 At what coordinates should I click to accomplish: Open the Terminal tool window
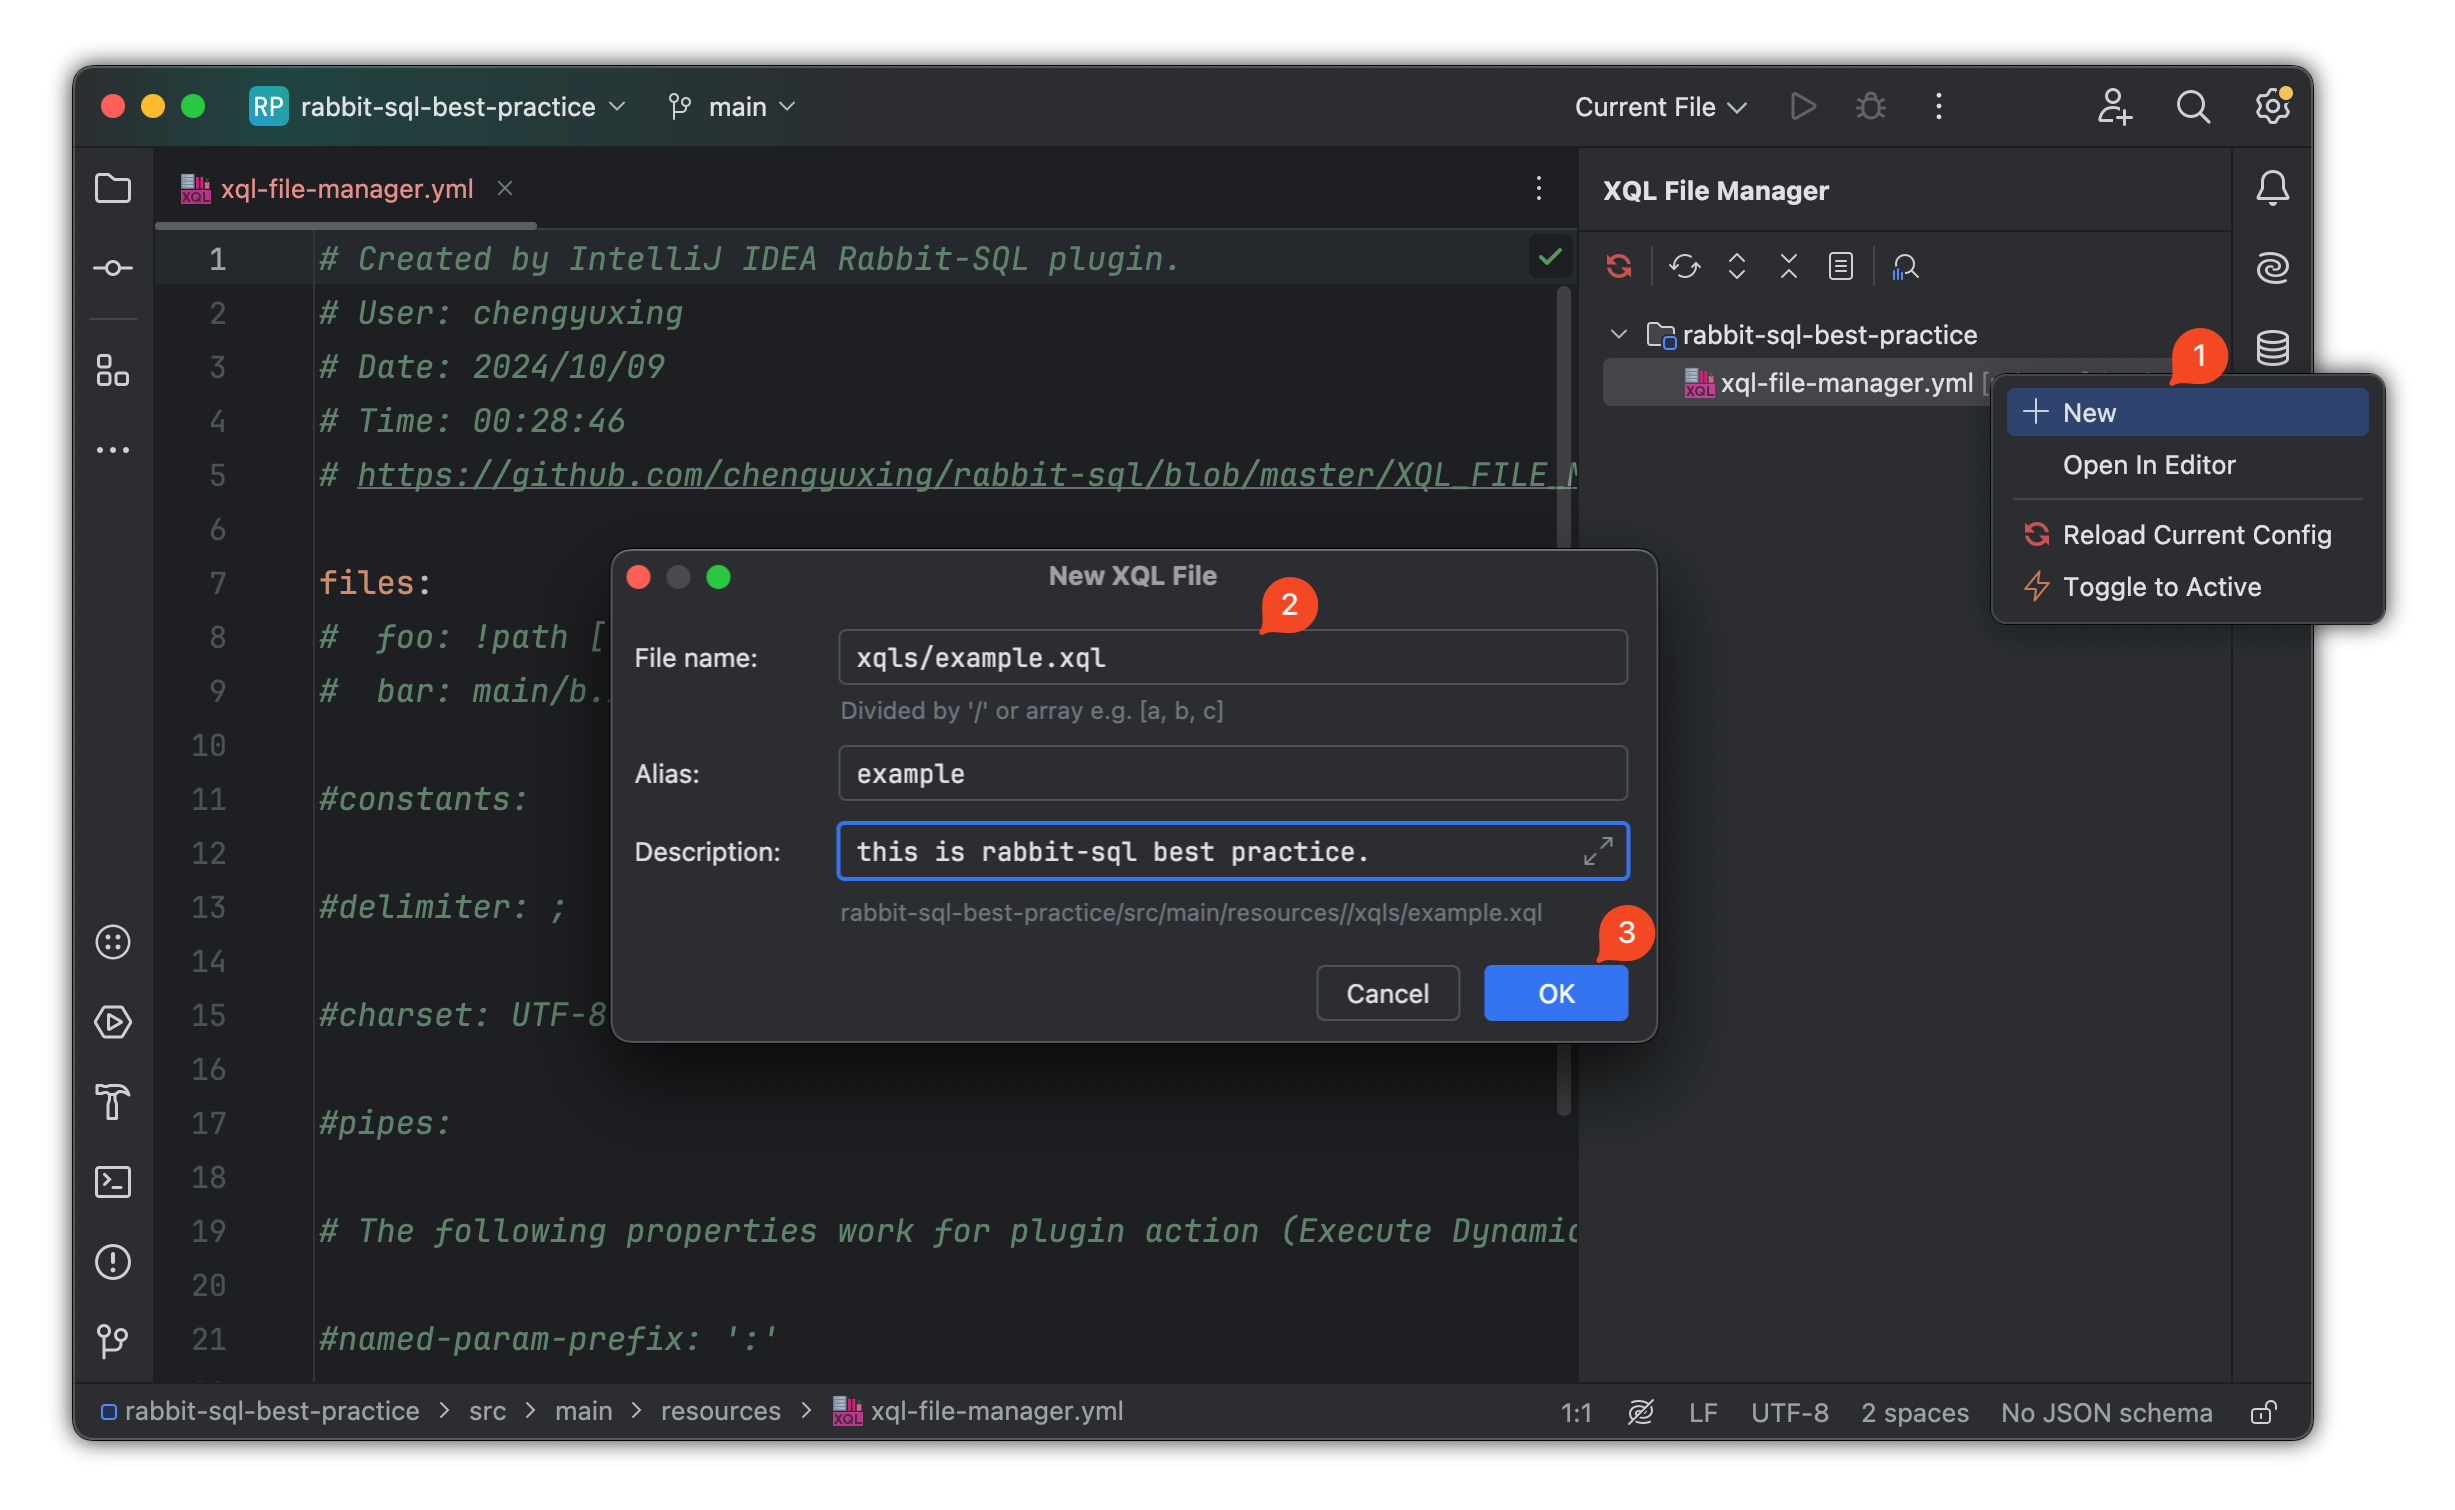pos(112,1182)
